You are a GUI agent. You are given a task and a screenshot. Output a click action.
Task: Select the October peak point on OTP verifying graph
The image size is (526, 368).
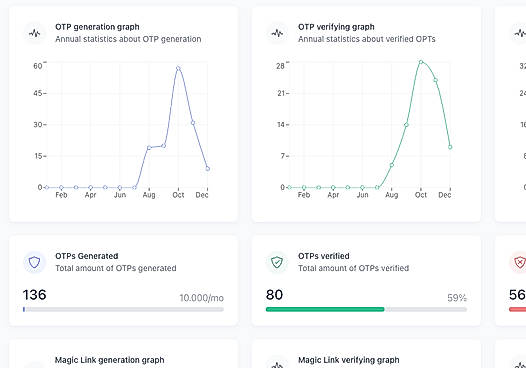(x=421, y=62)
